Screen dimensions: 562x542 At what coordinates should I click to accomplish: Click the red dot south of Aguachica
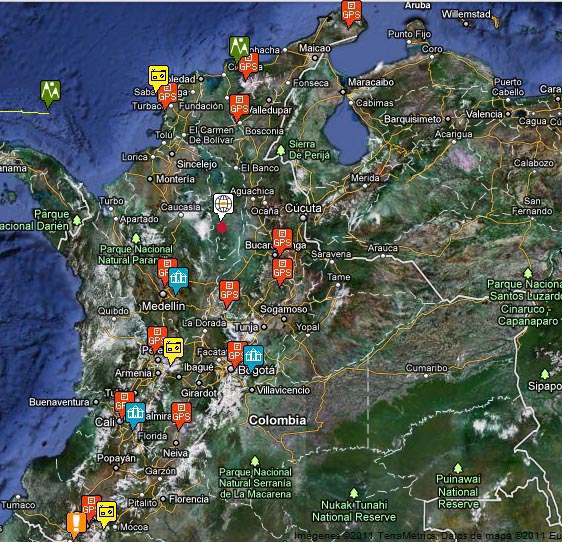coord(222,227)
